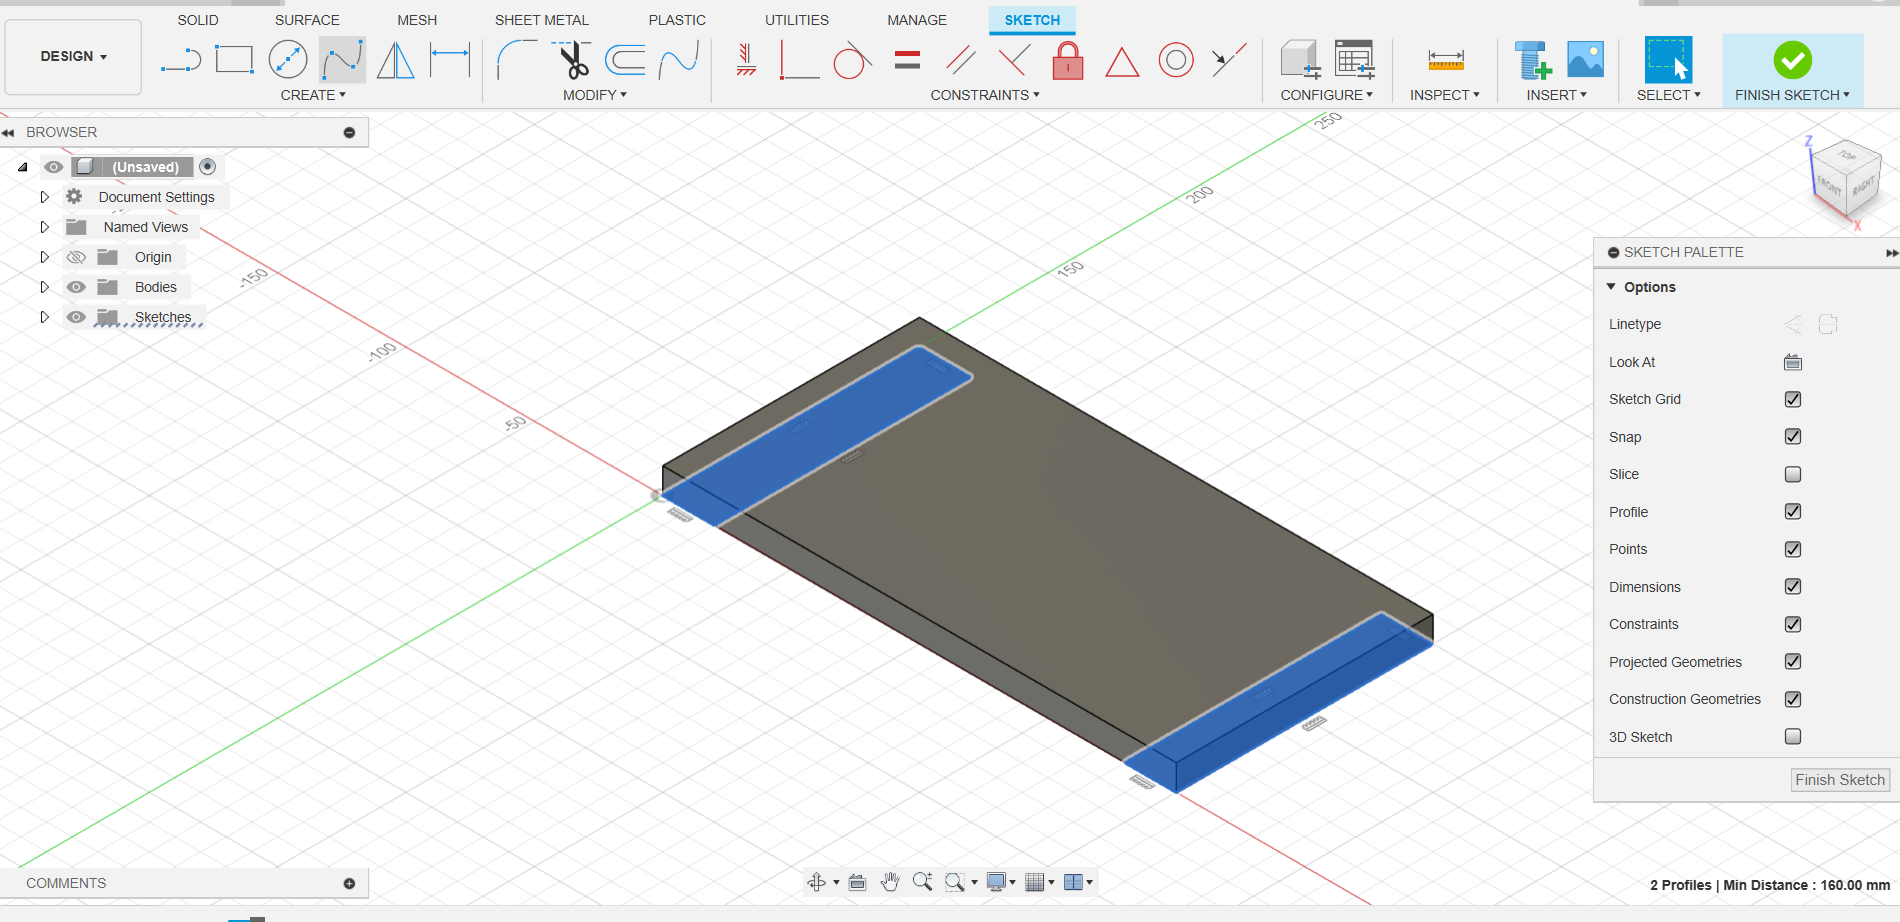Expand the Document Settings tree node

point(44,197)
